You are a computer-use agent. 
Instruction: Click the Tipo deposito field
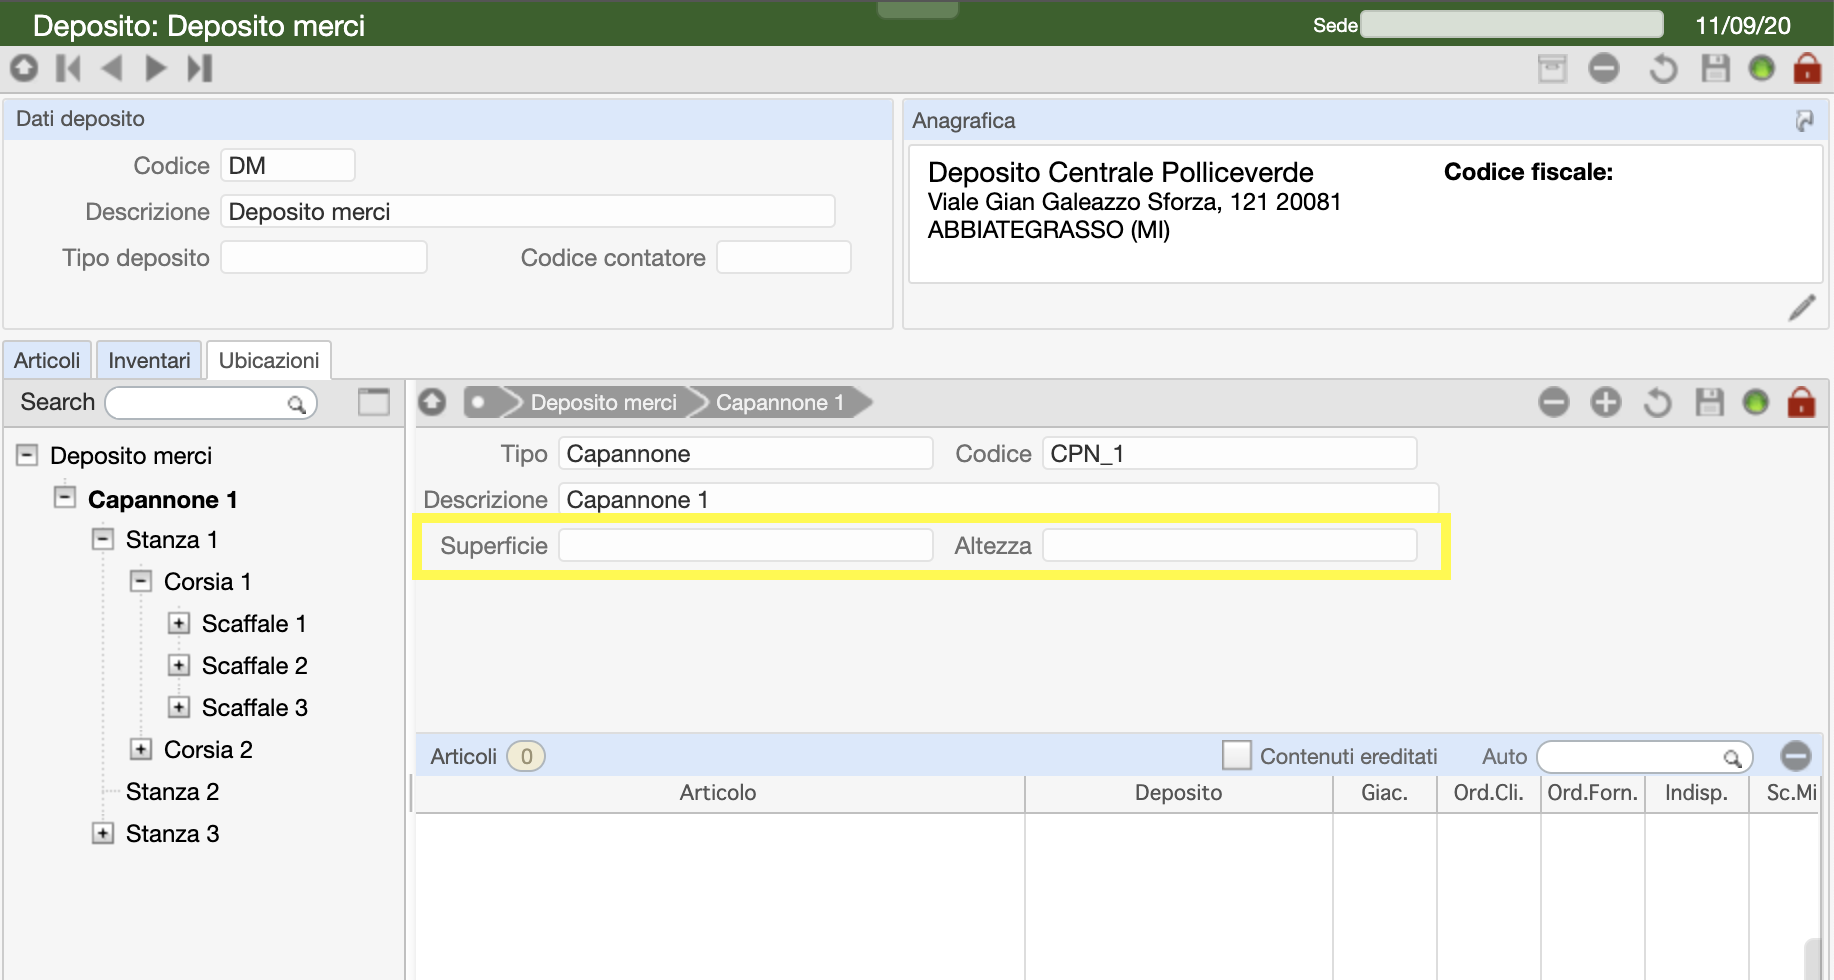(x=324, y=257)
